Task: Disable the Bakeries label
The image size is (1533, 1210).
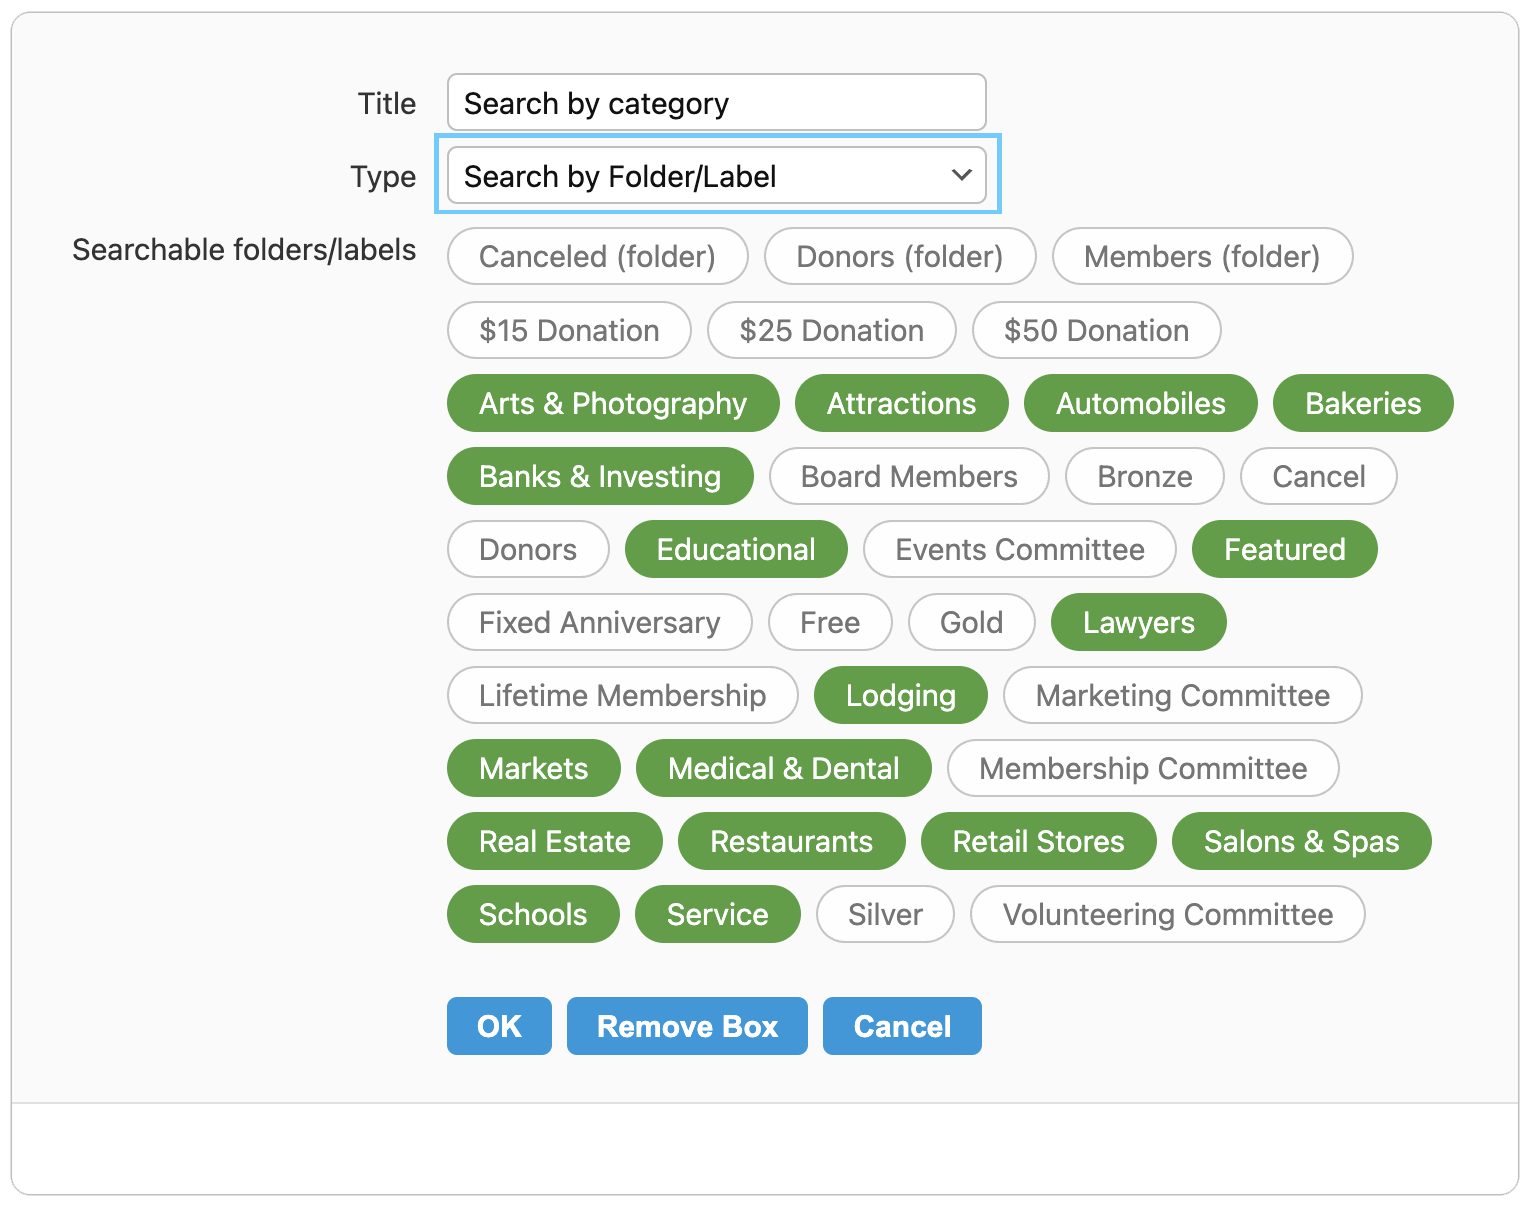Action: point(1362,403)
